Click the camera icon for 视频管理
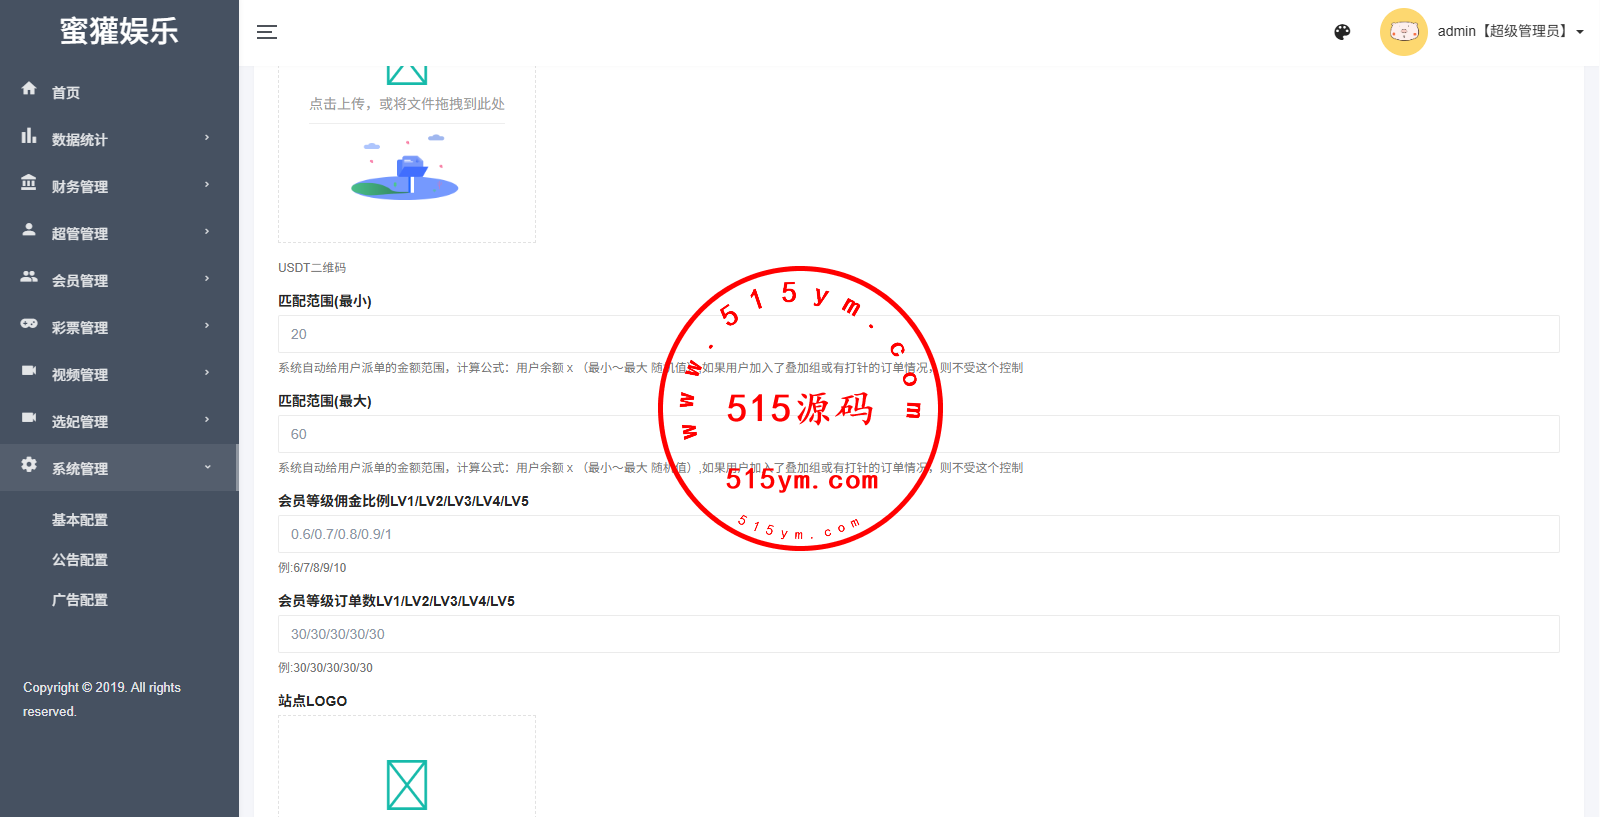The width and height of the screenshot is (1600, 817). pos(29,371)
